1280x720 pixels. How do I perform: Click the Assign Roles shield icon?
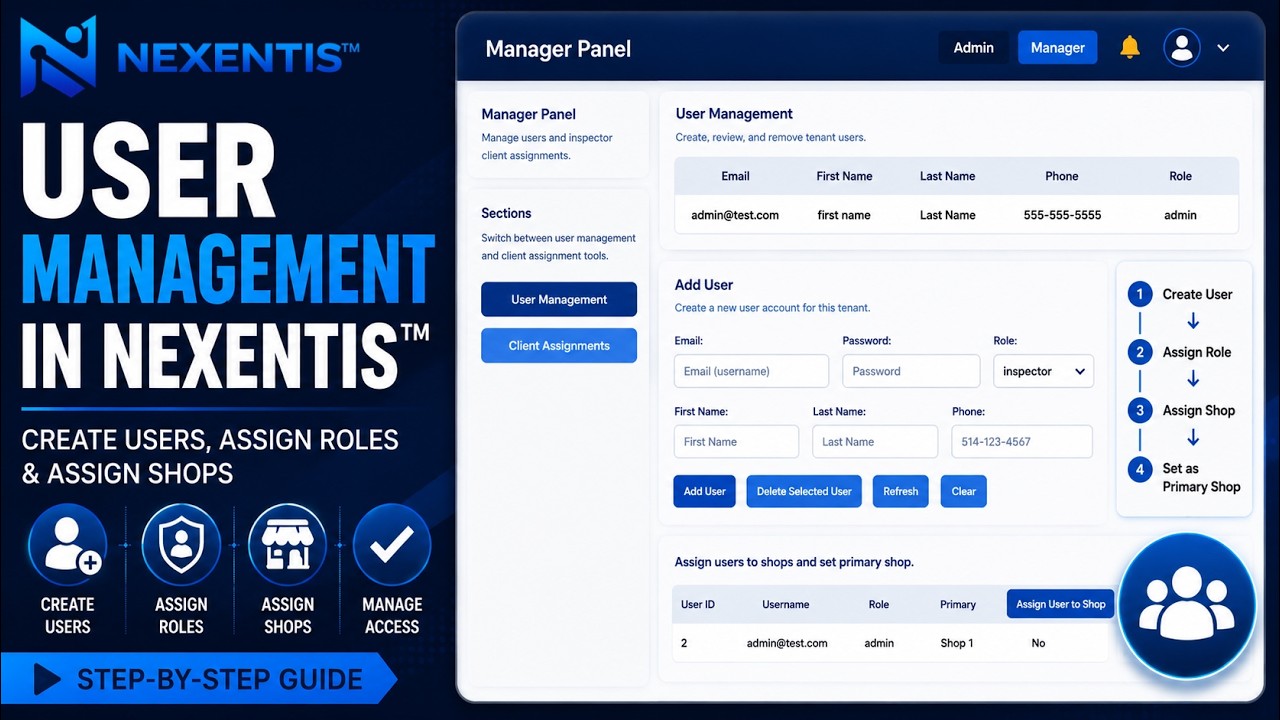pos(181,545)
